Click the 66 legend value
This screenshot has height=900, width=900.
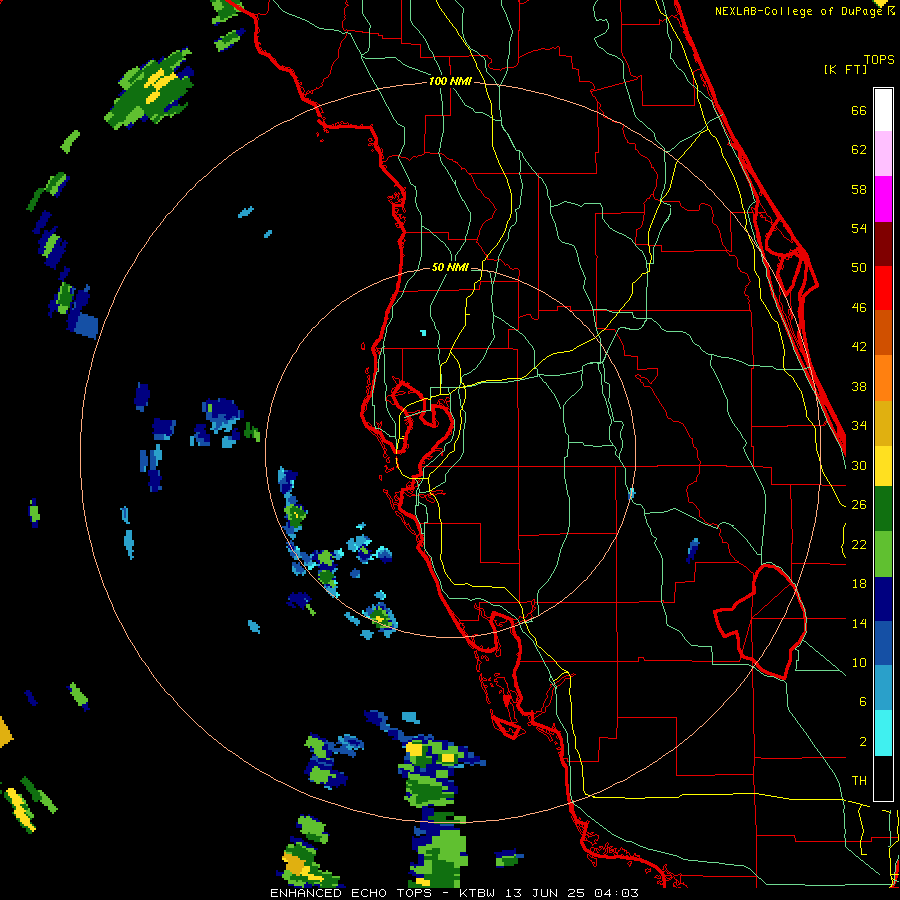coord(859,111)
